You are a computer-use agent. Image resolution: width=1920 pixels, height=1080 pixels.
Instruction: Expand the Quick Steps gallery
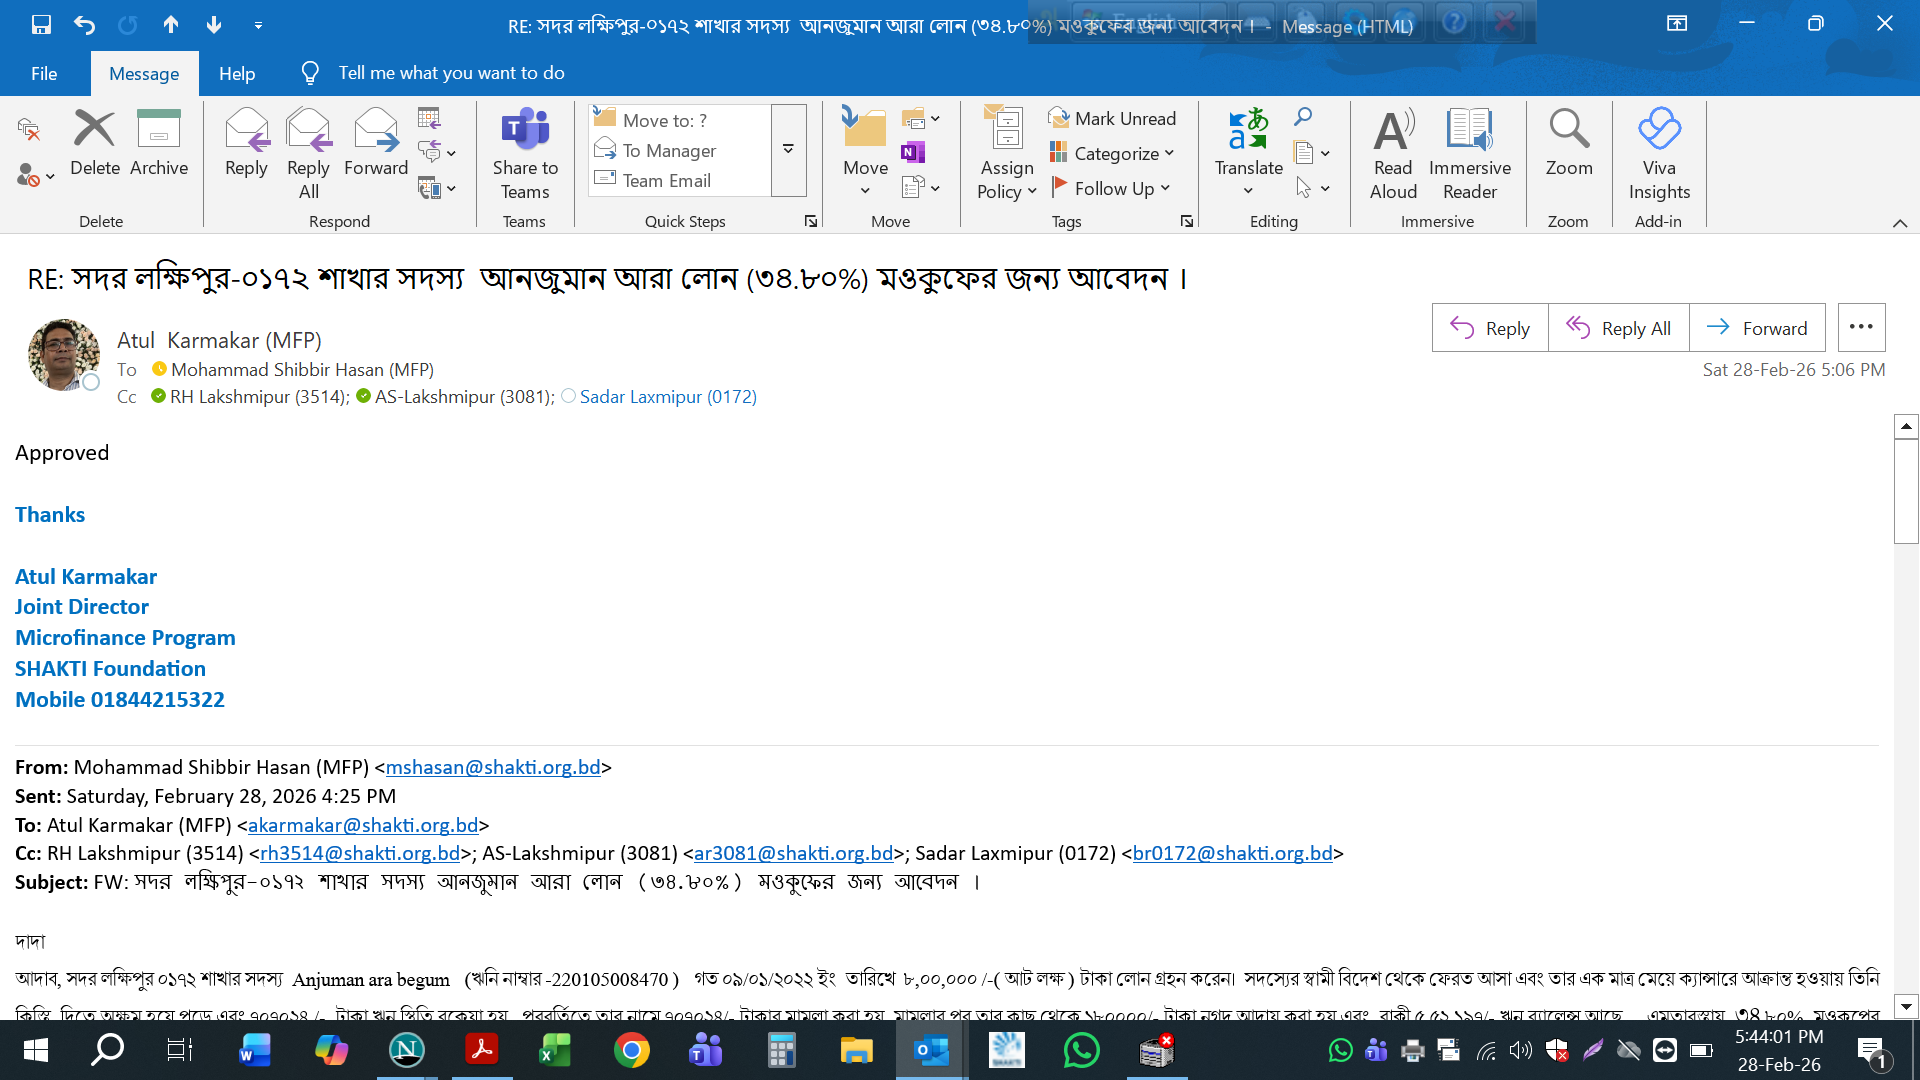click(x=788, y=150)
